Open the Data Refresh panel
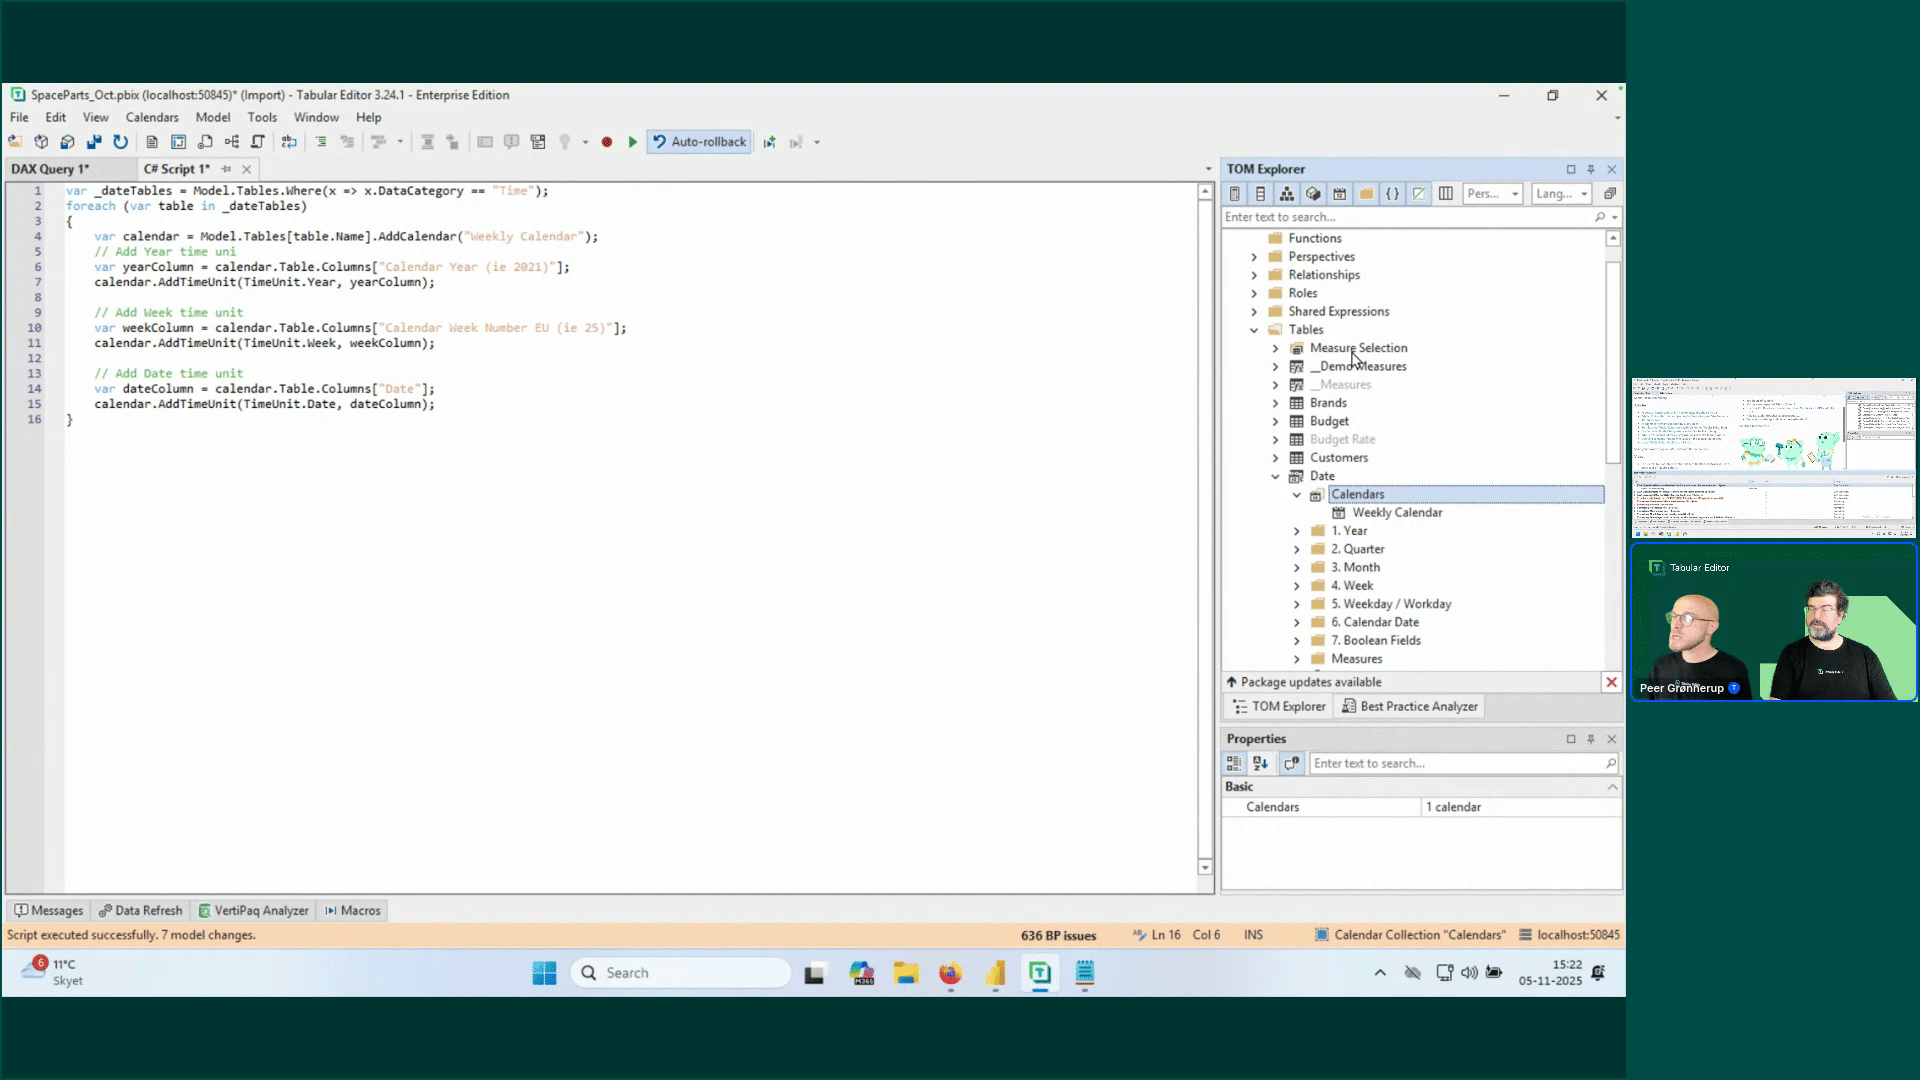Screen dimensions: 1920x1080 point(140,911)
